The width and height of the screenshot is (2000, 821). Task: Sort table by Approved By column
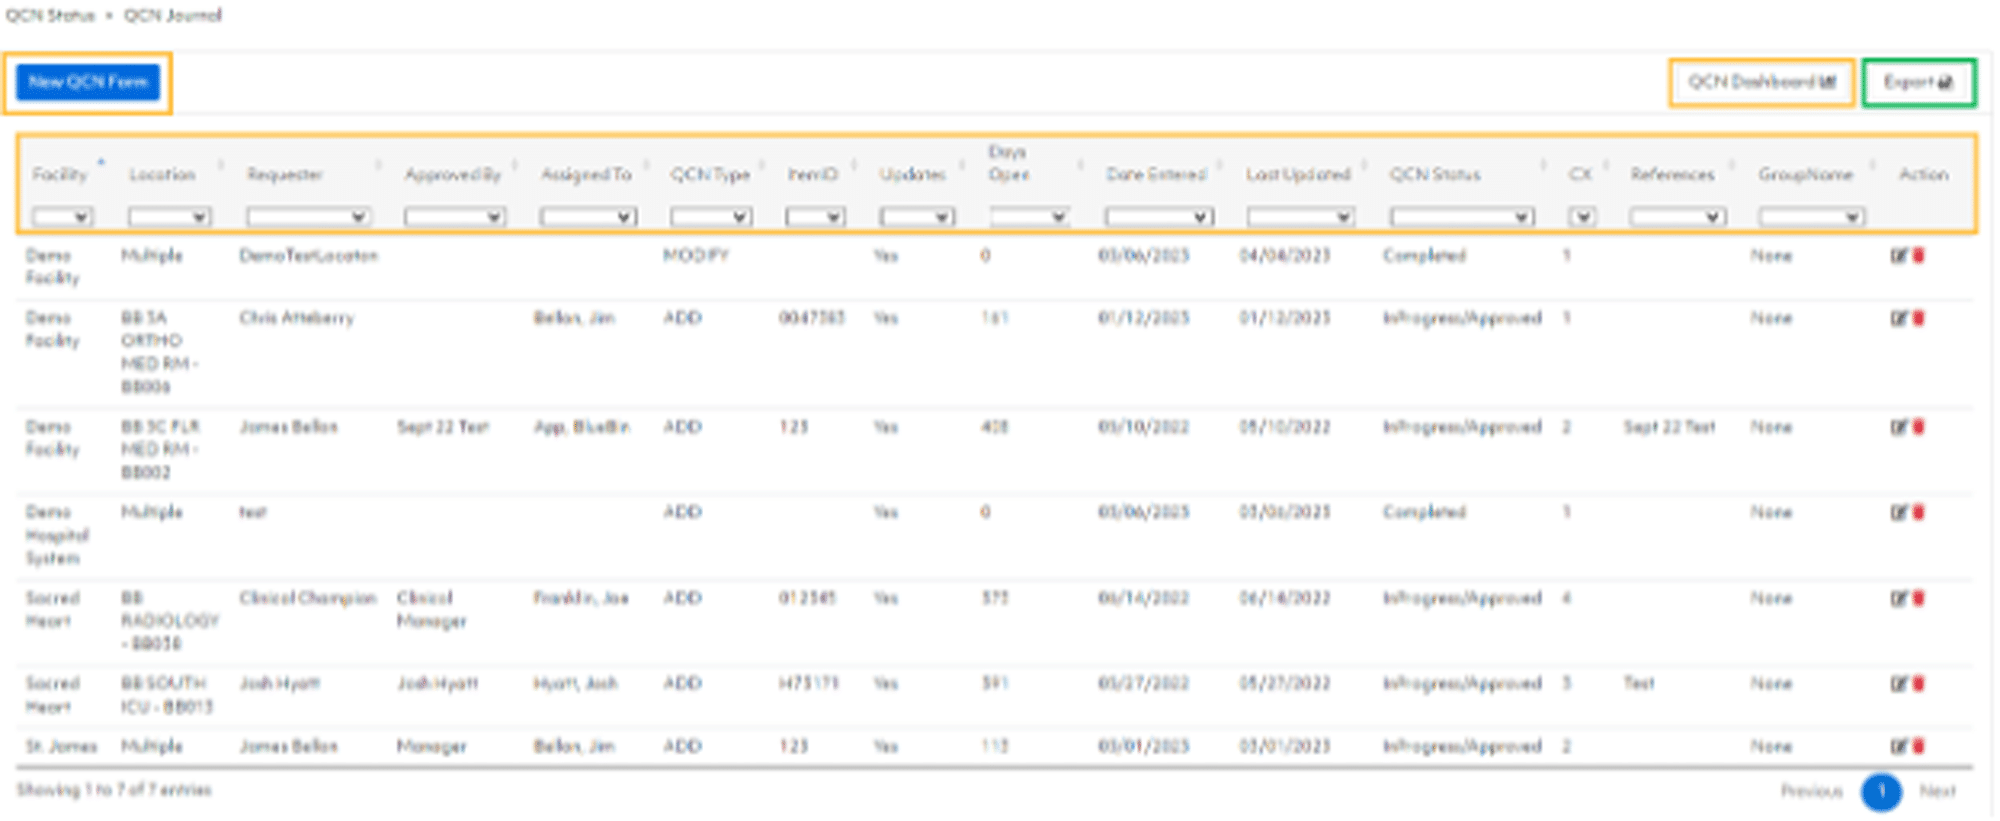click(x=453, y=174)
